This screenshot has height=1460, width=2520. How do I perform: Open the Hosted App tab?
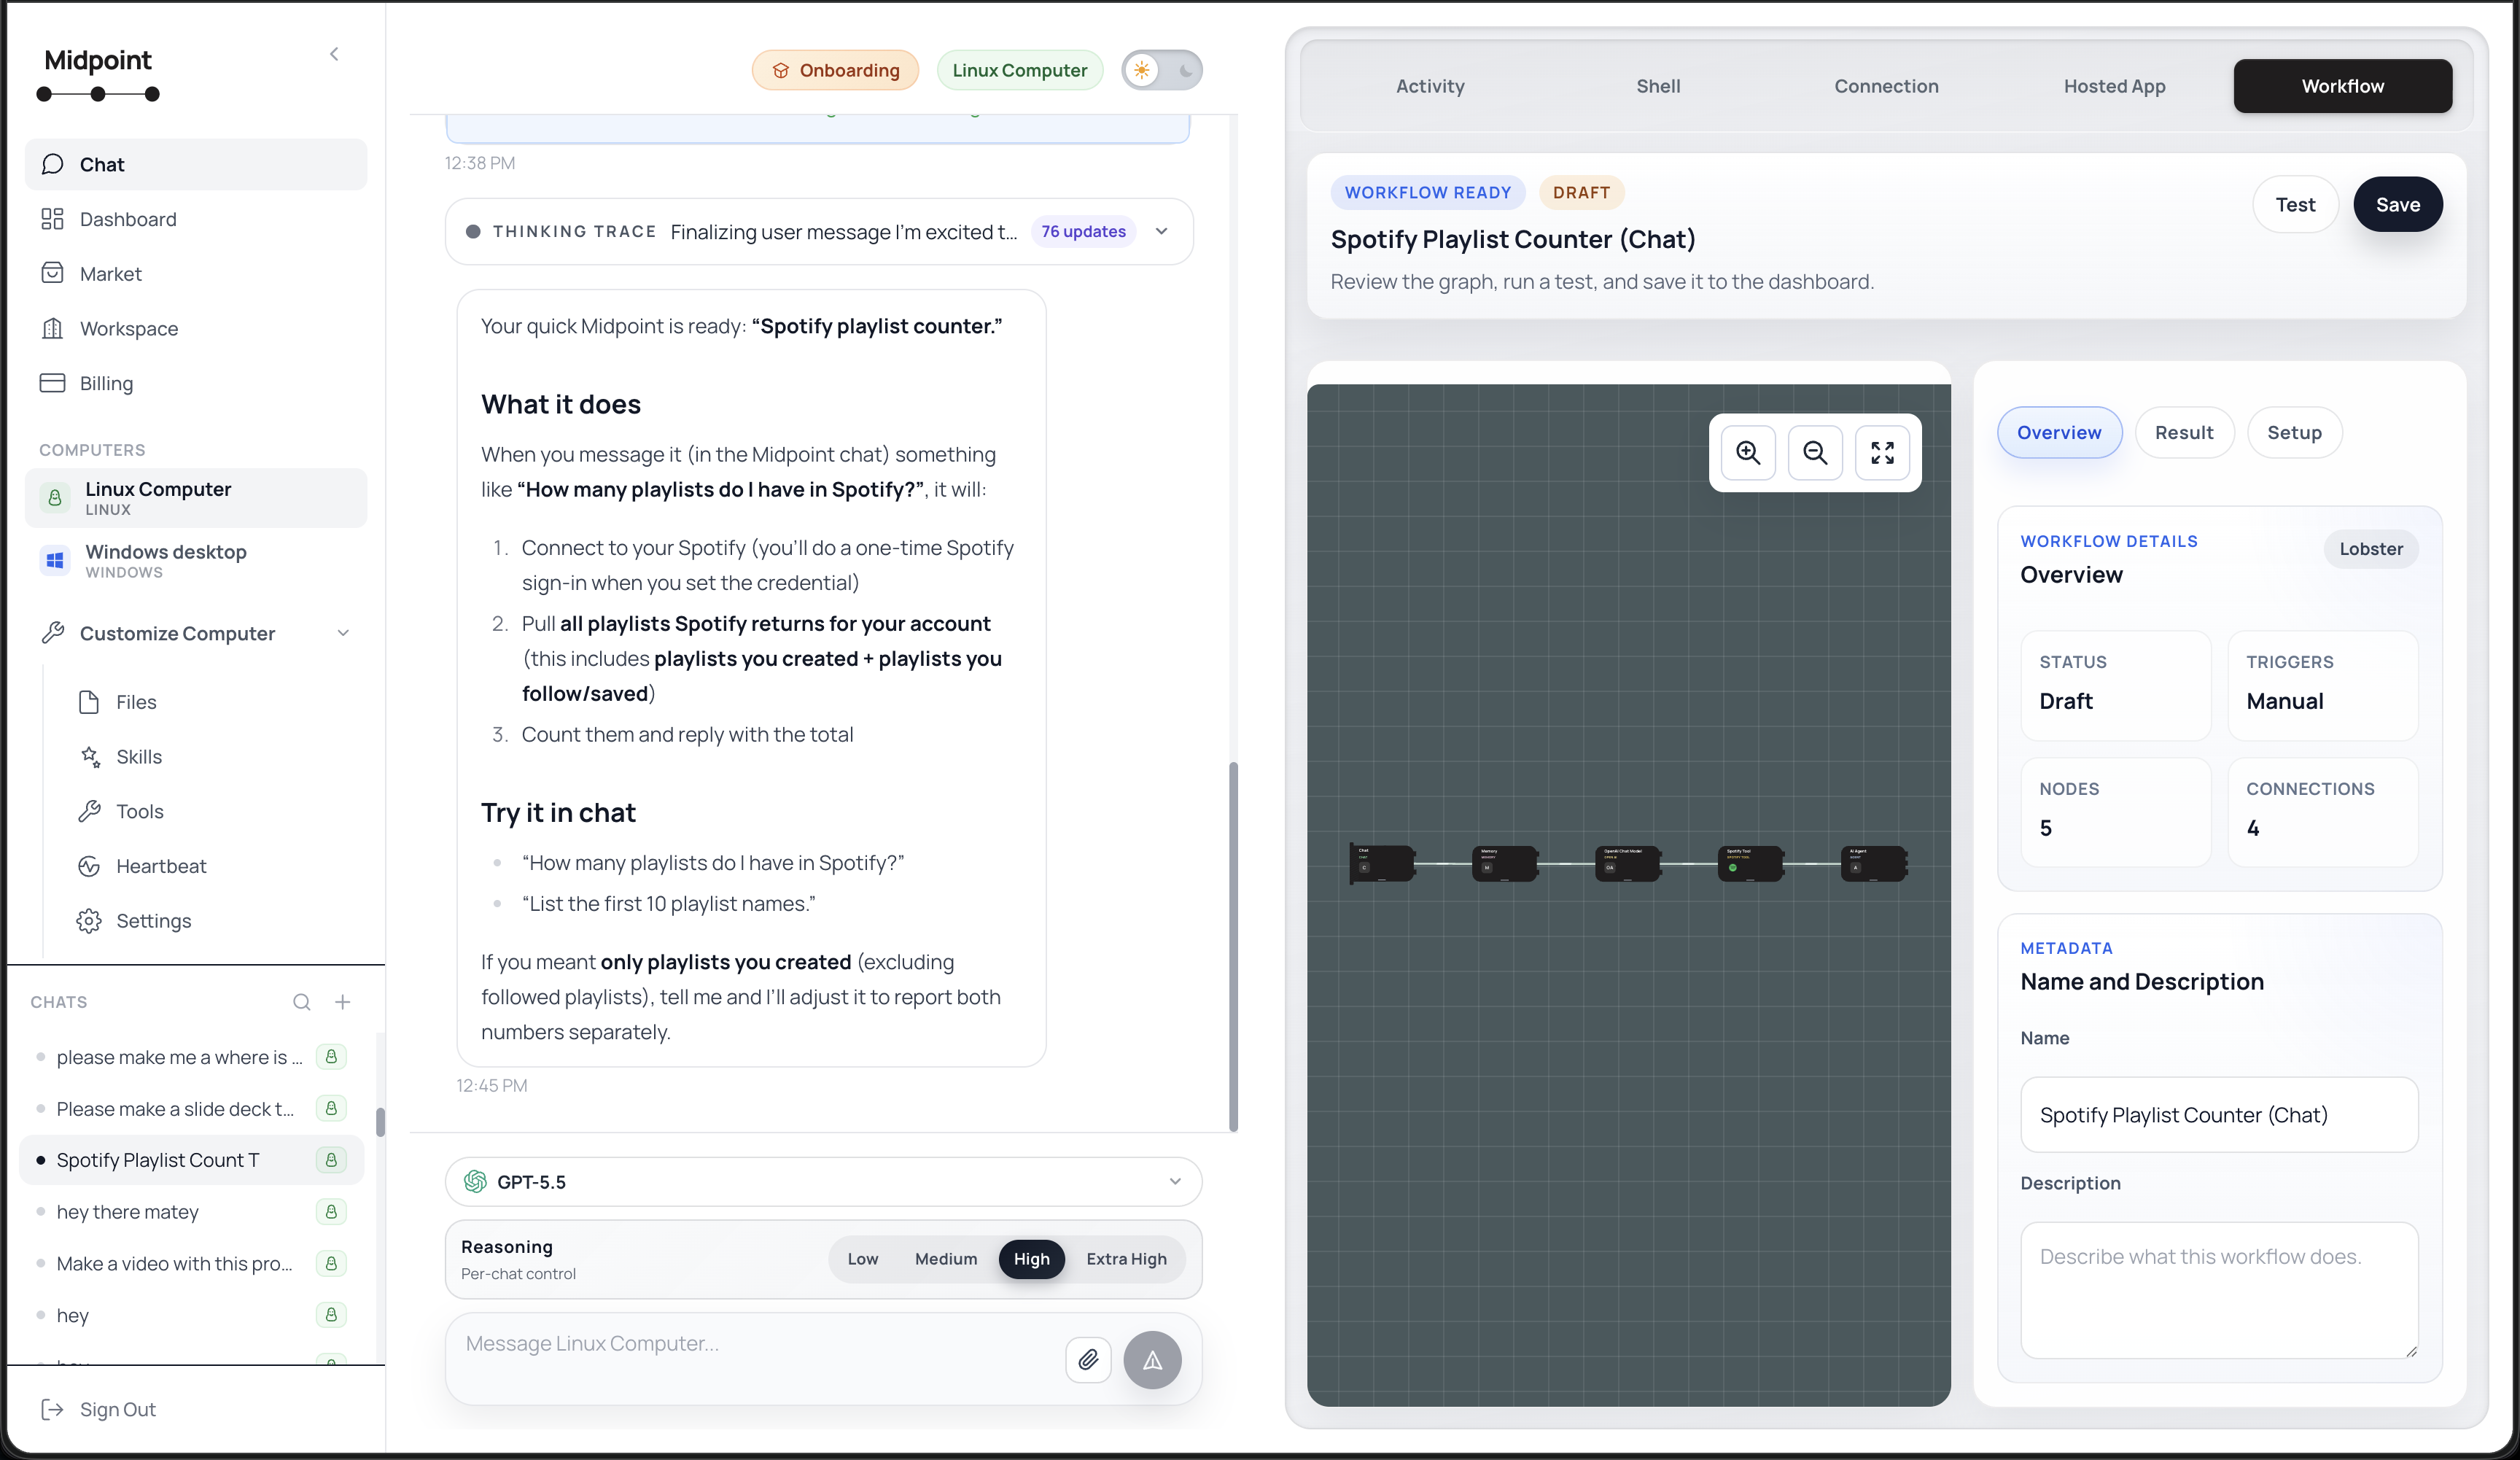click(x=2114, y=86)
